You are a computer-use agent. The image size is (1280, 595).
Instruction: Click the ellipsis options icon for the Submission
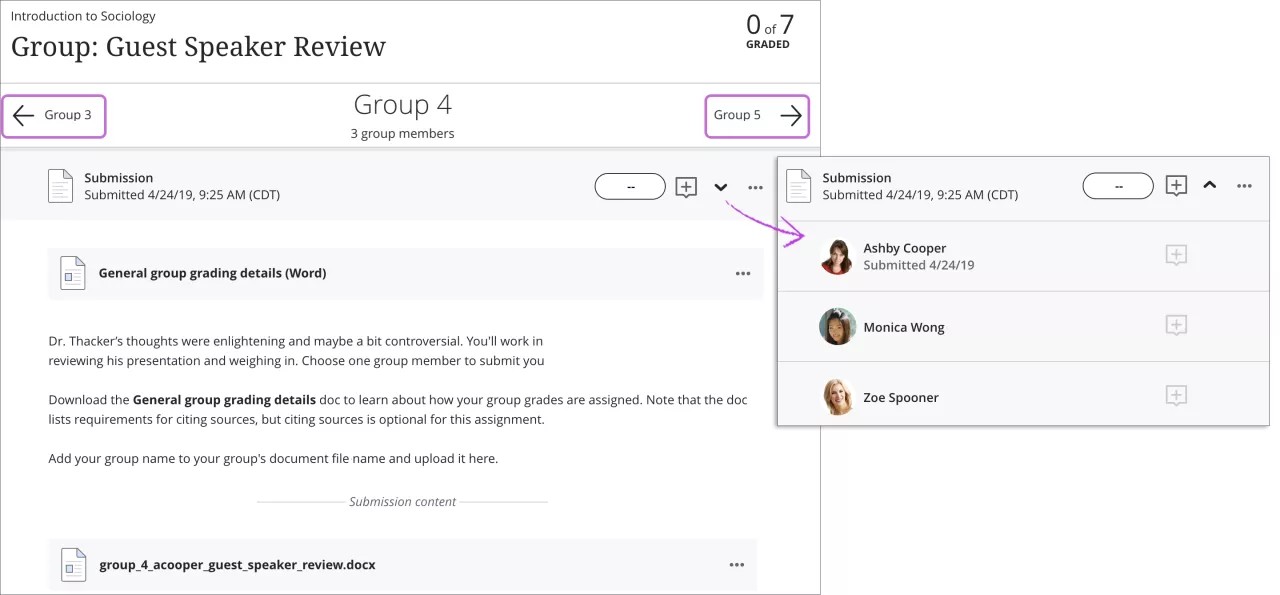click(x=757, y=187)
